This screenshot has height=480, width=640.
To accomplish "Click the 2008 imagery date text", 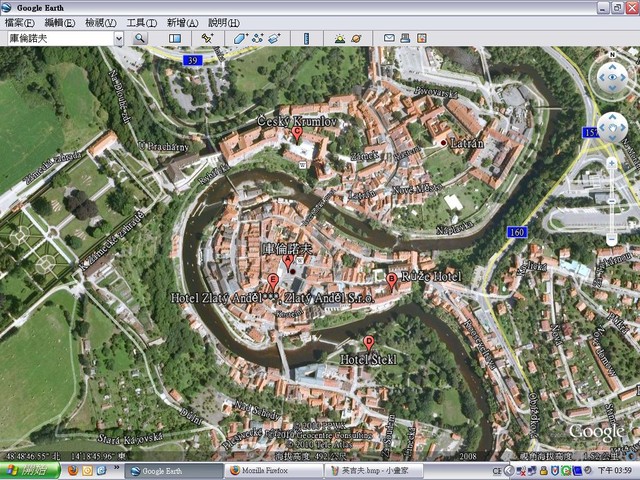I will [x=468, y=456].
